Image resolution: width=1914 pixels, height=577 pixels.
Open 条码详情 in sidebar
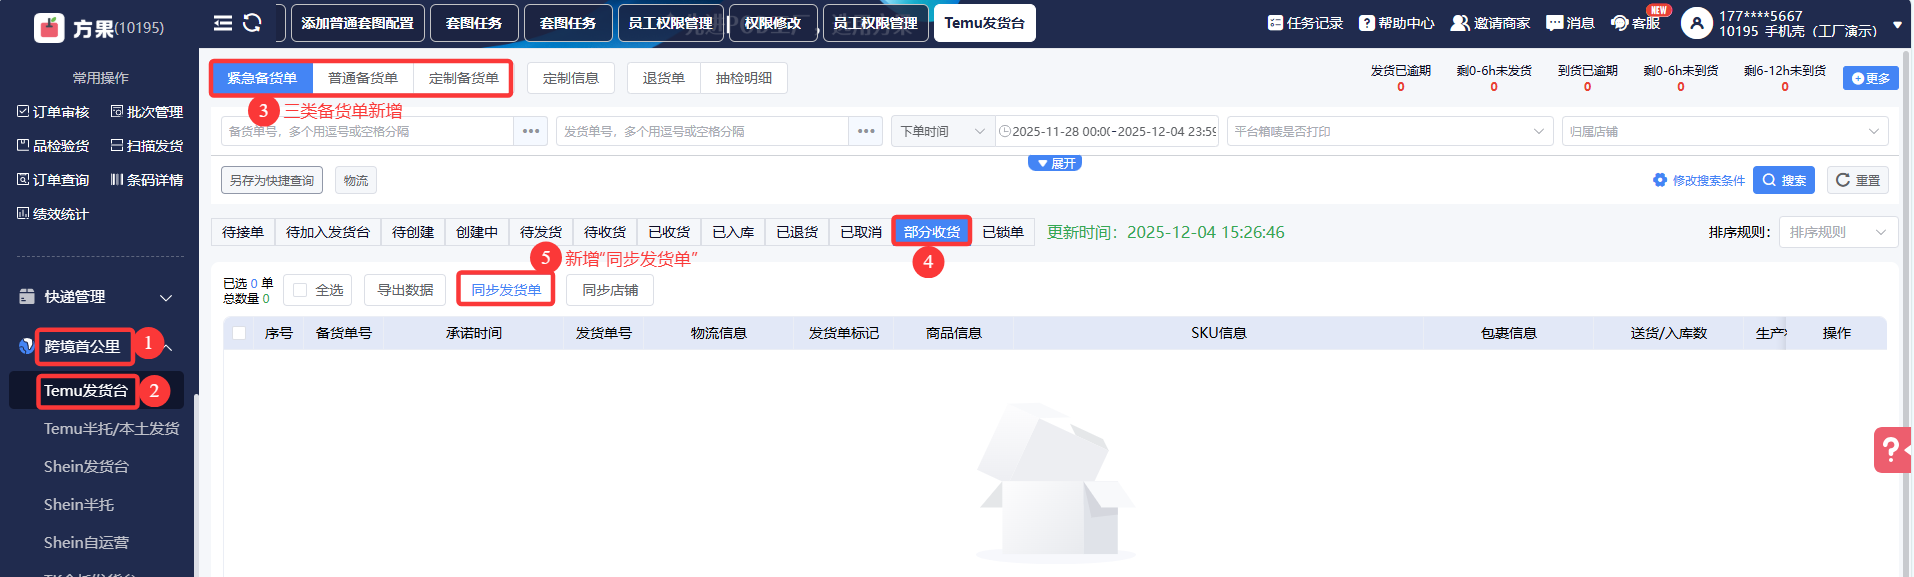coord(146,180)
